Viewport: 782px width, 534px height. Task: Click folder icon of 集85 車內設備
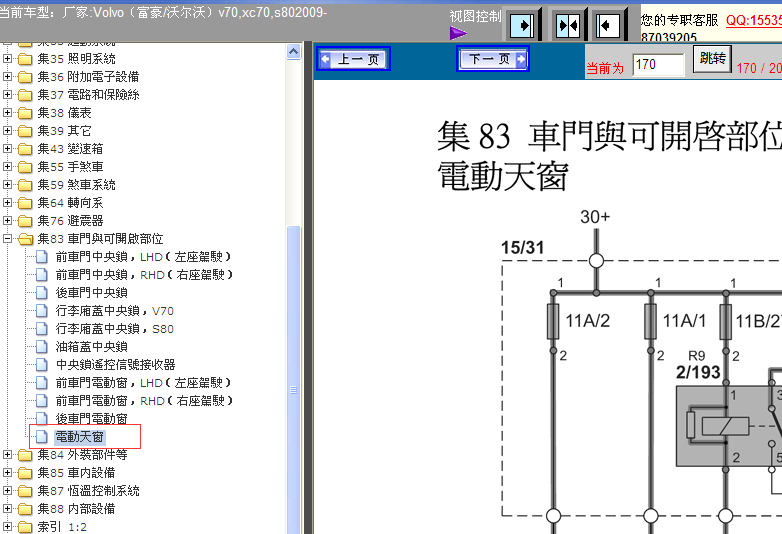tap(25, 473)
